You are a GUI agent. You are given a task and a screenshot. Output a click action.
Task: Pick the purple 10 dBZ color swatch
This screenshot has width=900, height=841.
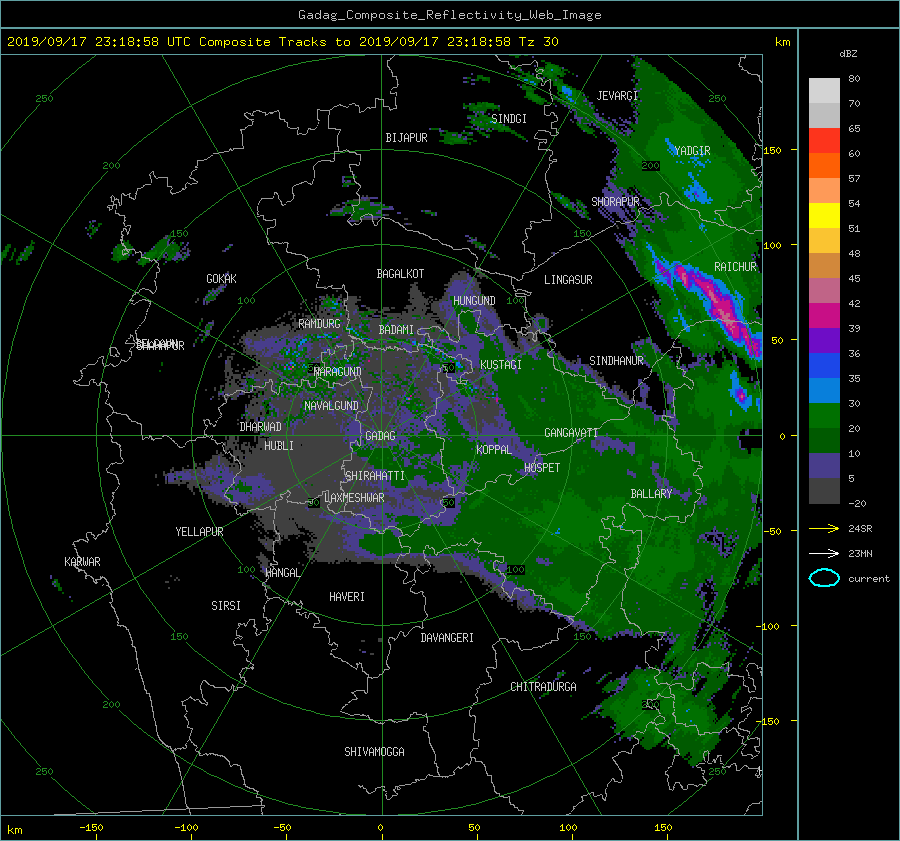824,465
